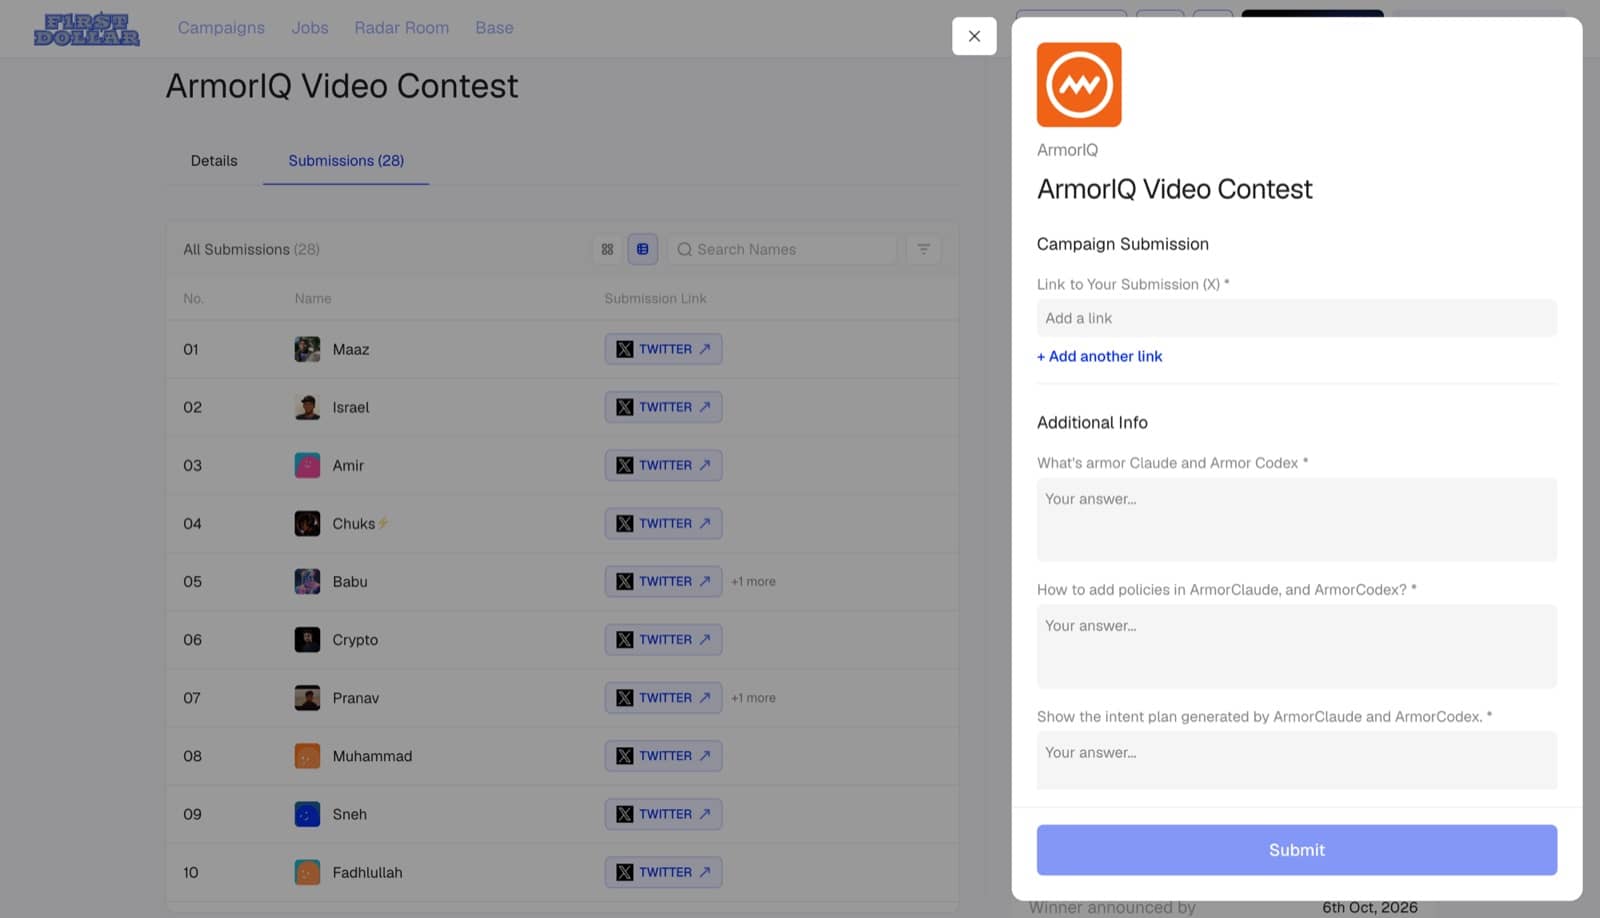This screenshot has height=918, width=1600.
Task: Click answer box for adding policies question
Action: (1296, 646)
